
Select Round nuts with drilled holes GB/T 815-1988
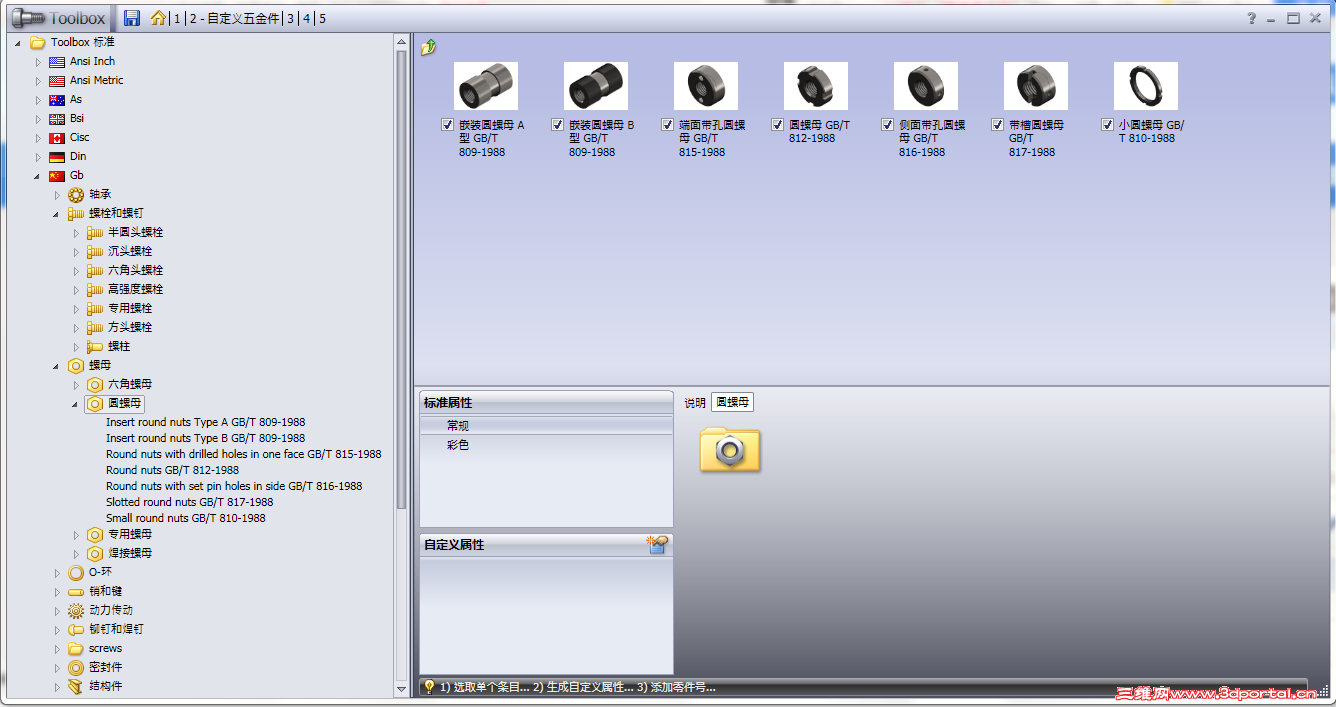click(x=243, y=454)
